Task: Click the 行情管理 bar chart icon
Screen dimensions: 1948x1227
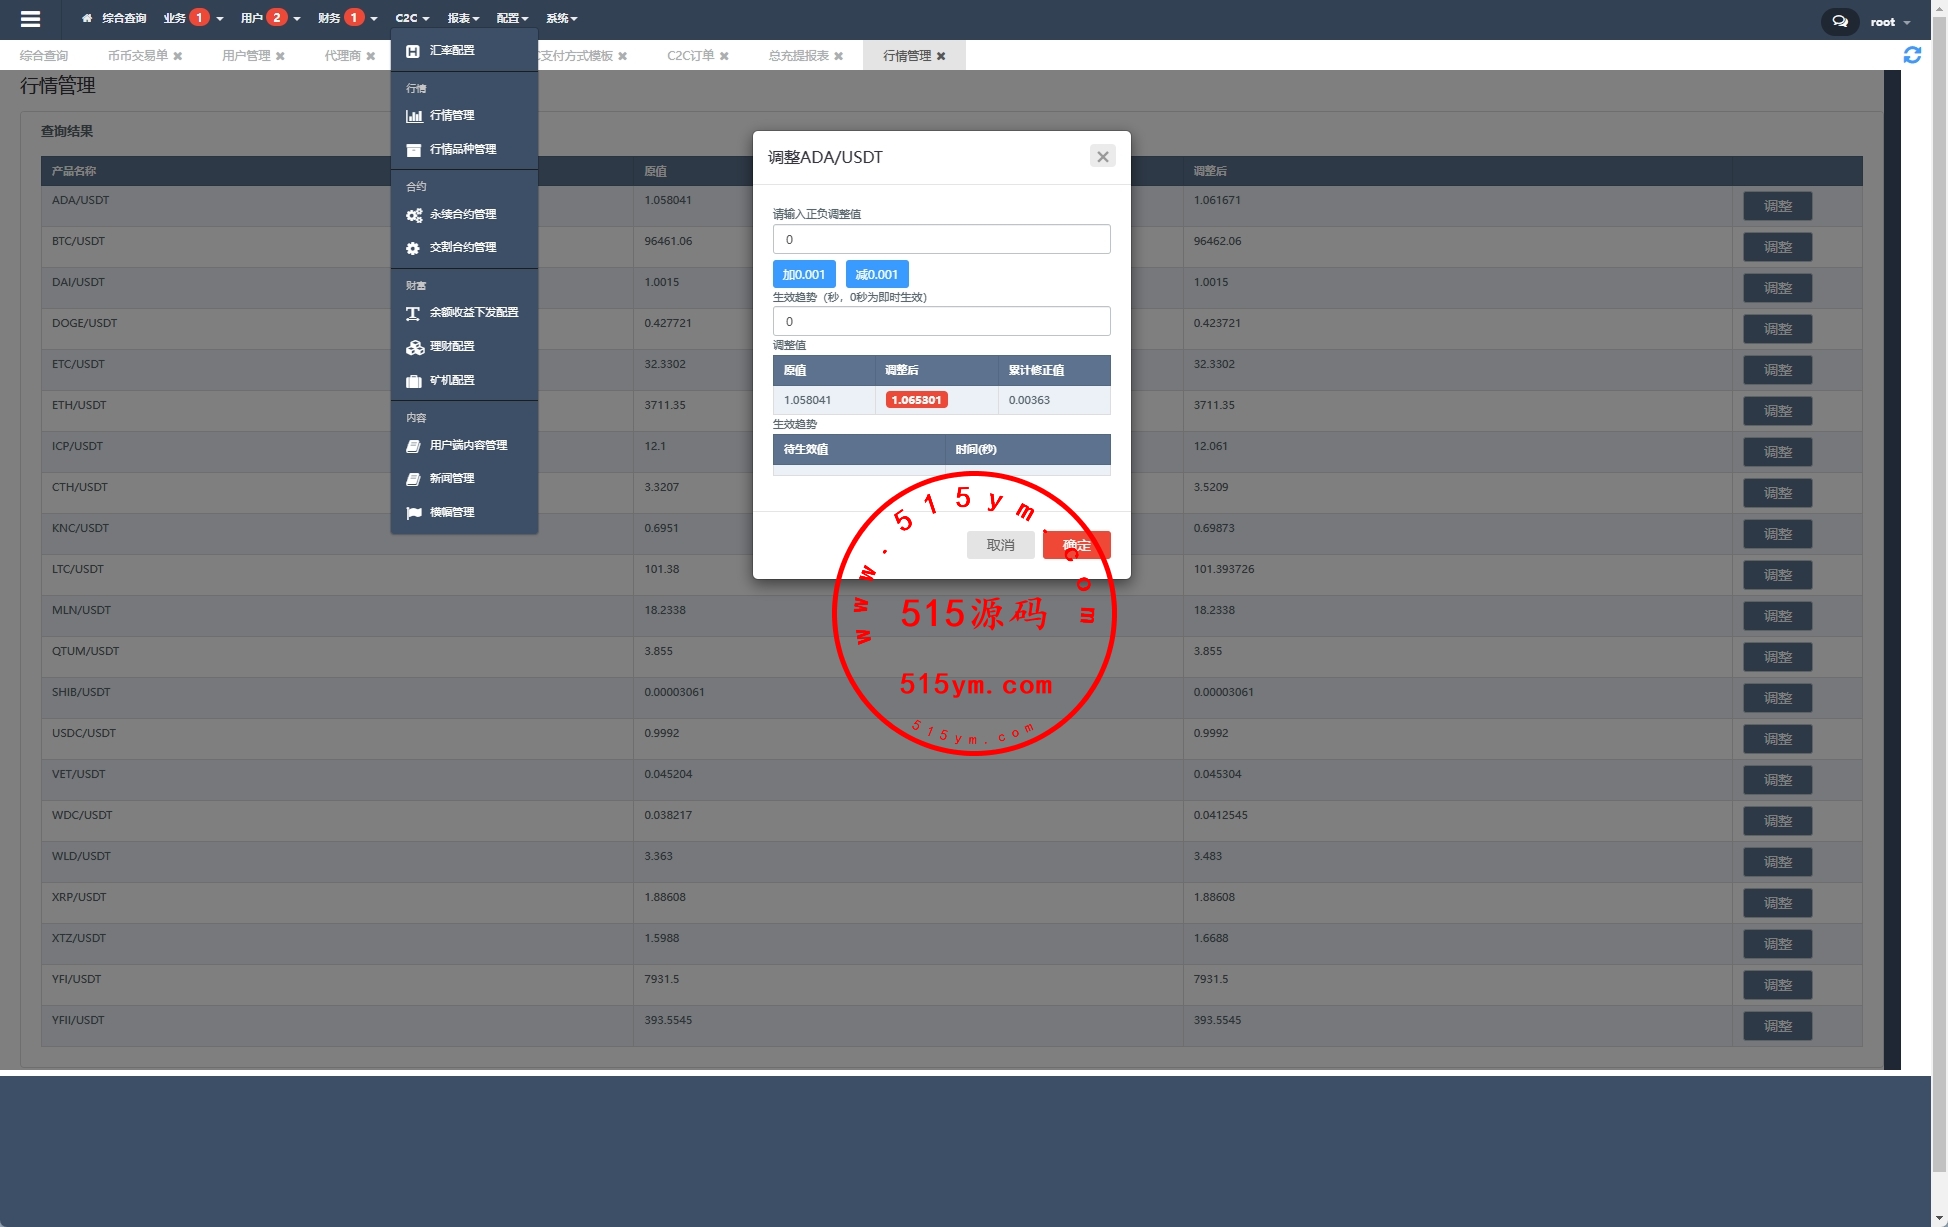Action: click(413, 116)
